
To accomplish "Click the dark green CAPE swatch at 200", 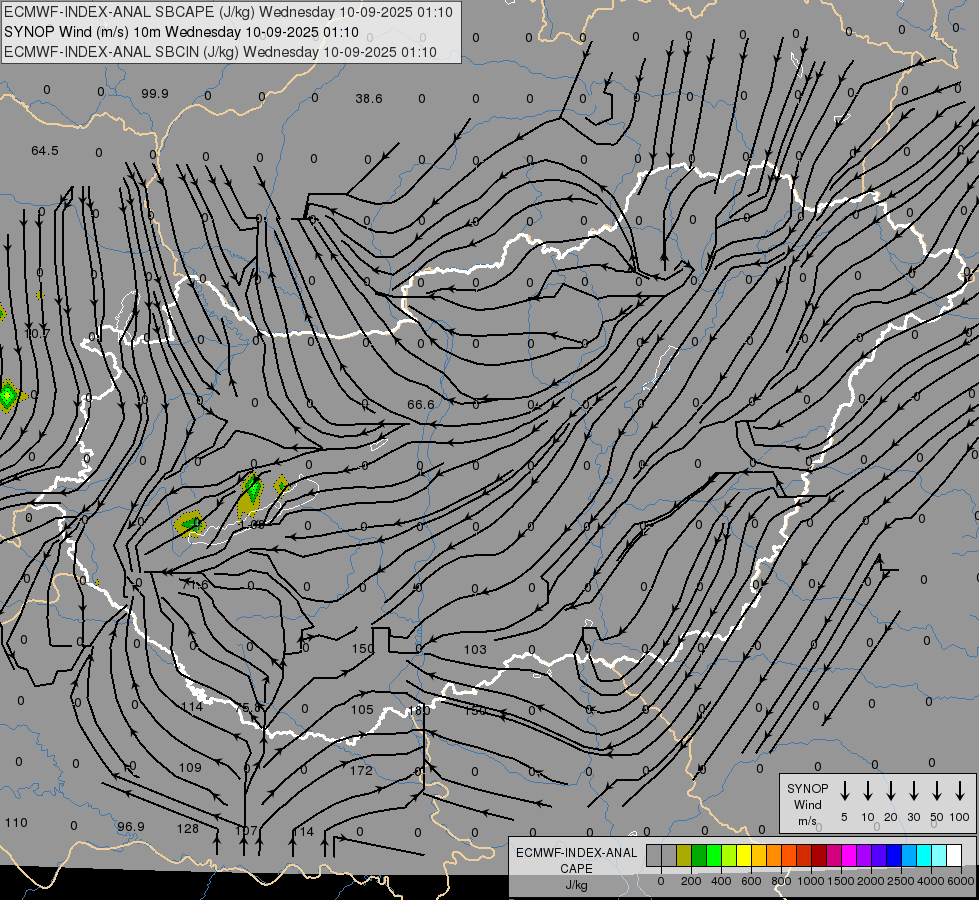I will 699,855.
